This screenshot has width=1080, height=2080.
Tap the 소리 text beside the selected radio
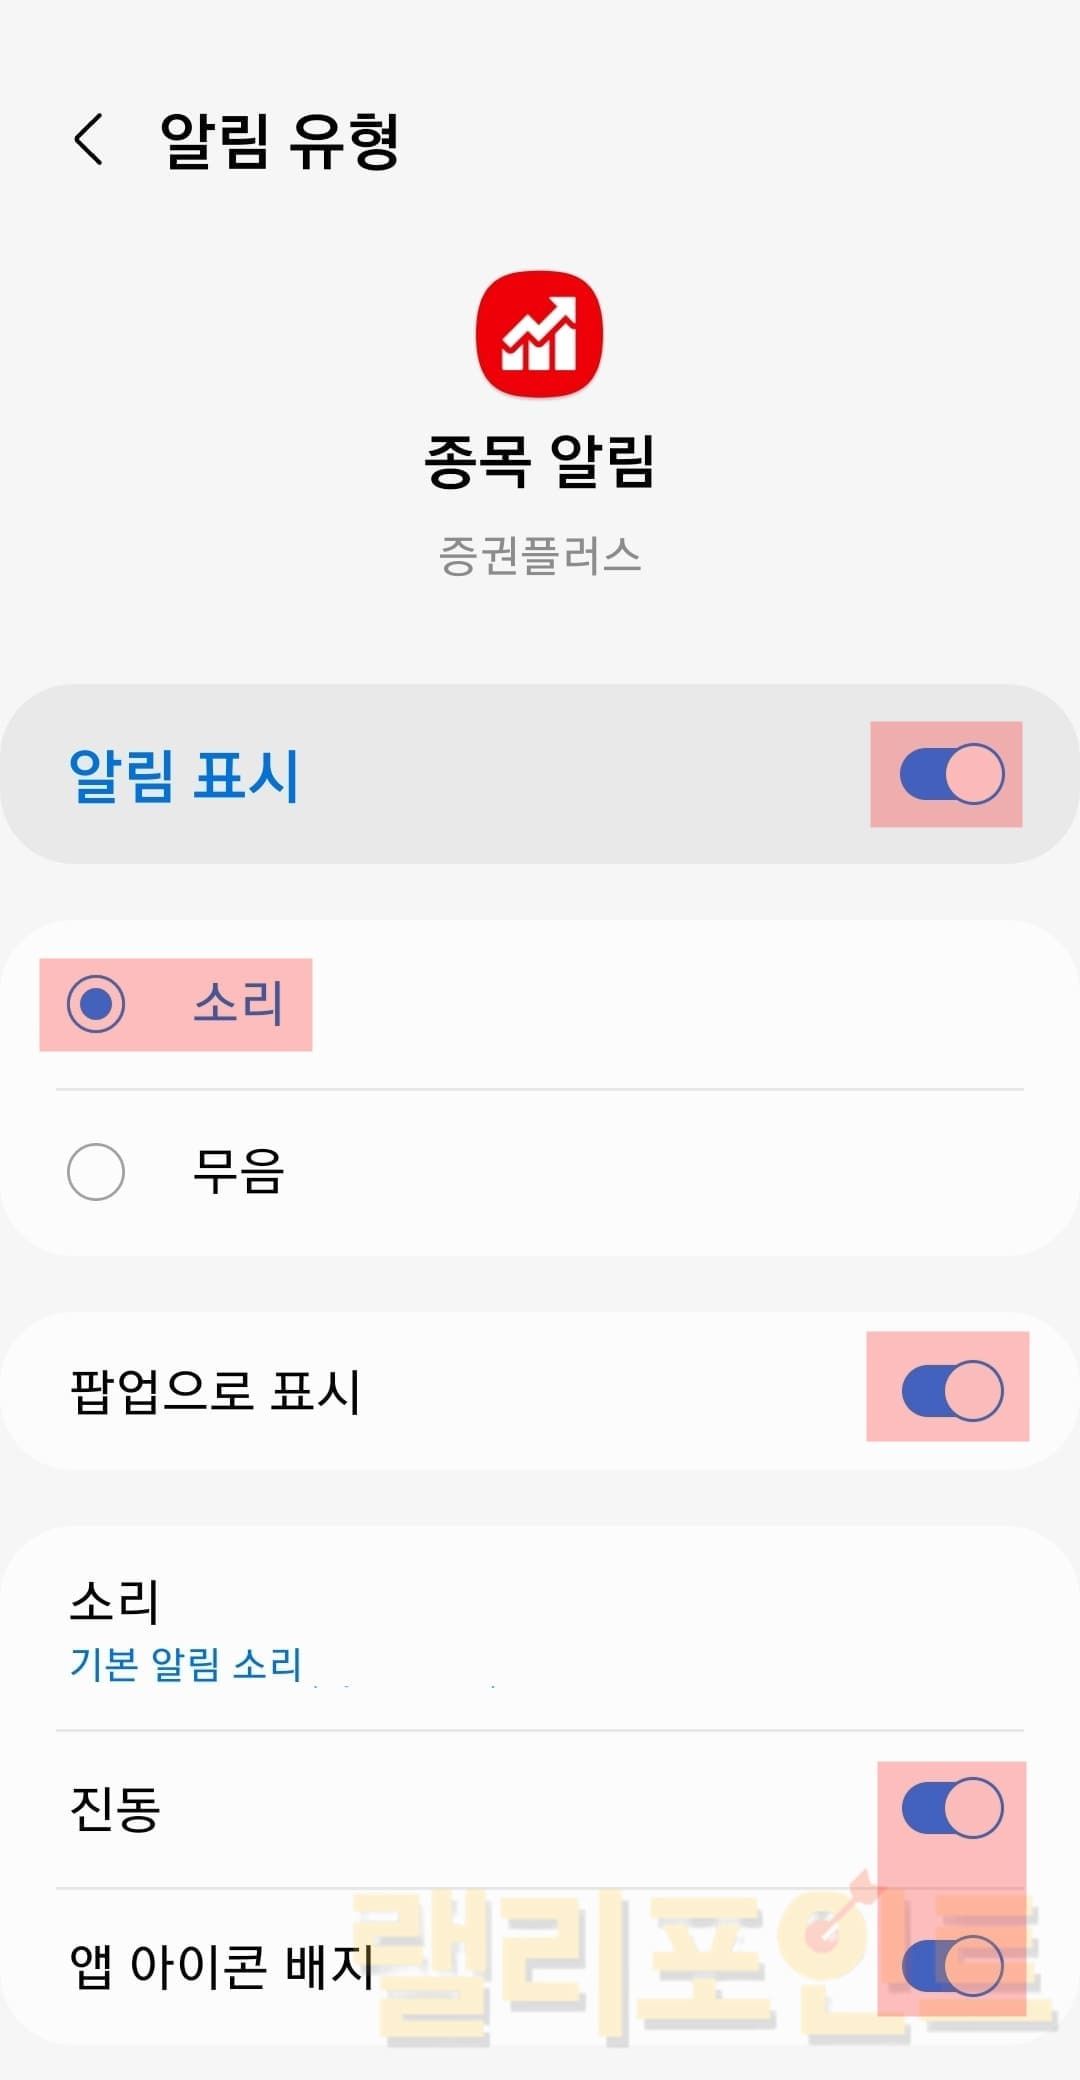coord(238,1003)
